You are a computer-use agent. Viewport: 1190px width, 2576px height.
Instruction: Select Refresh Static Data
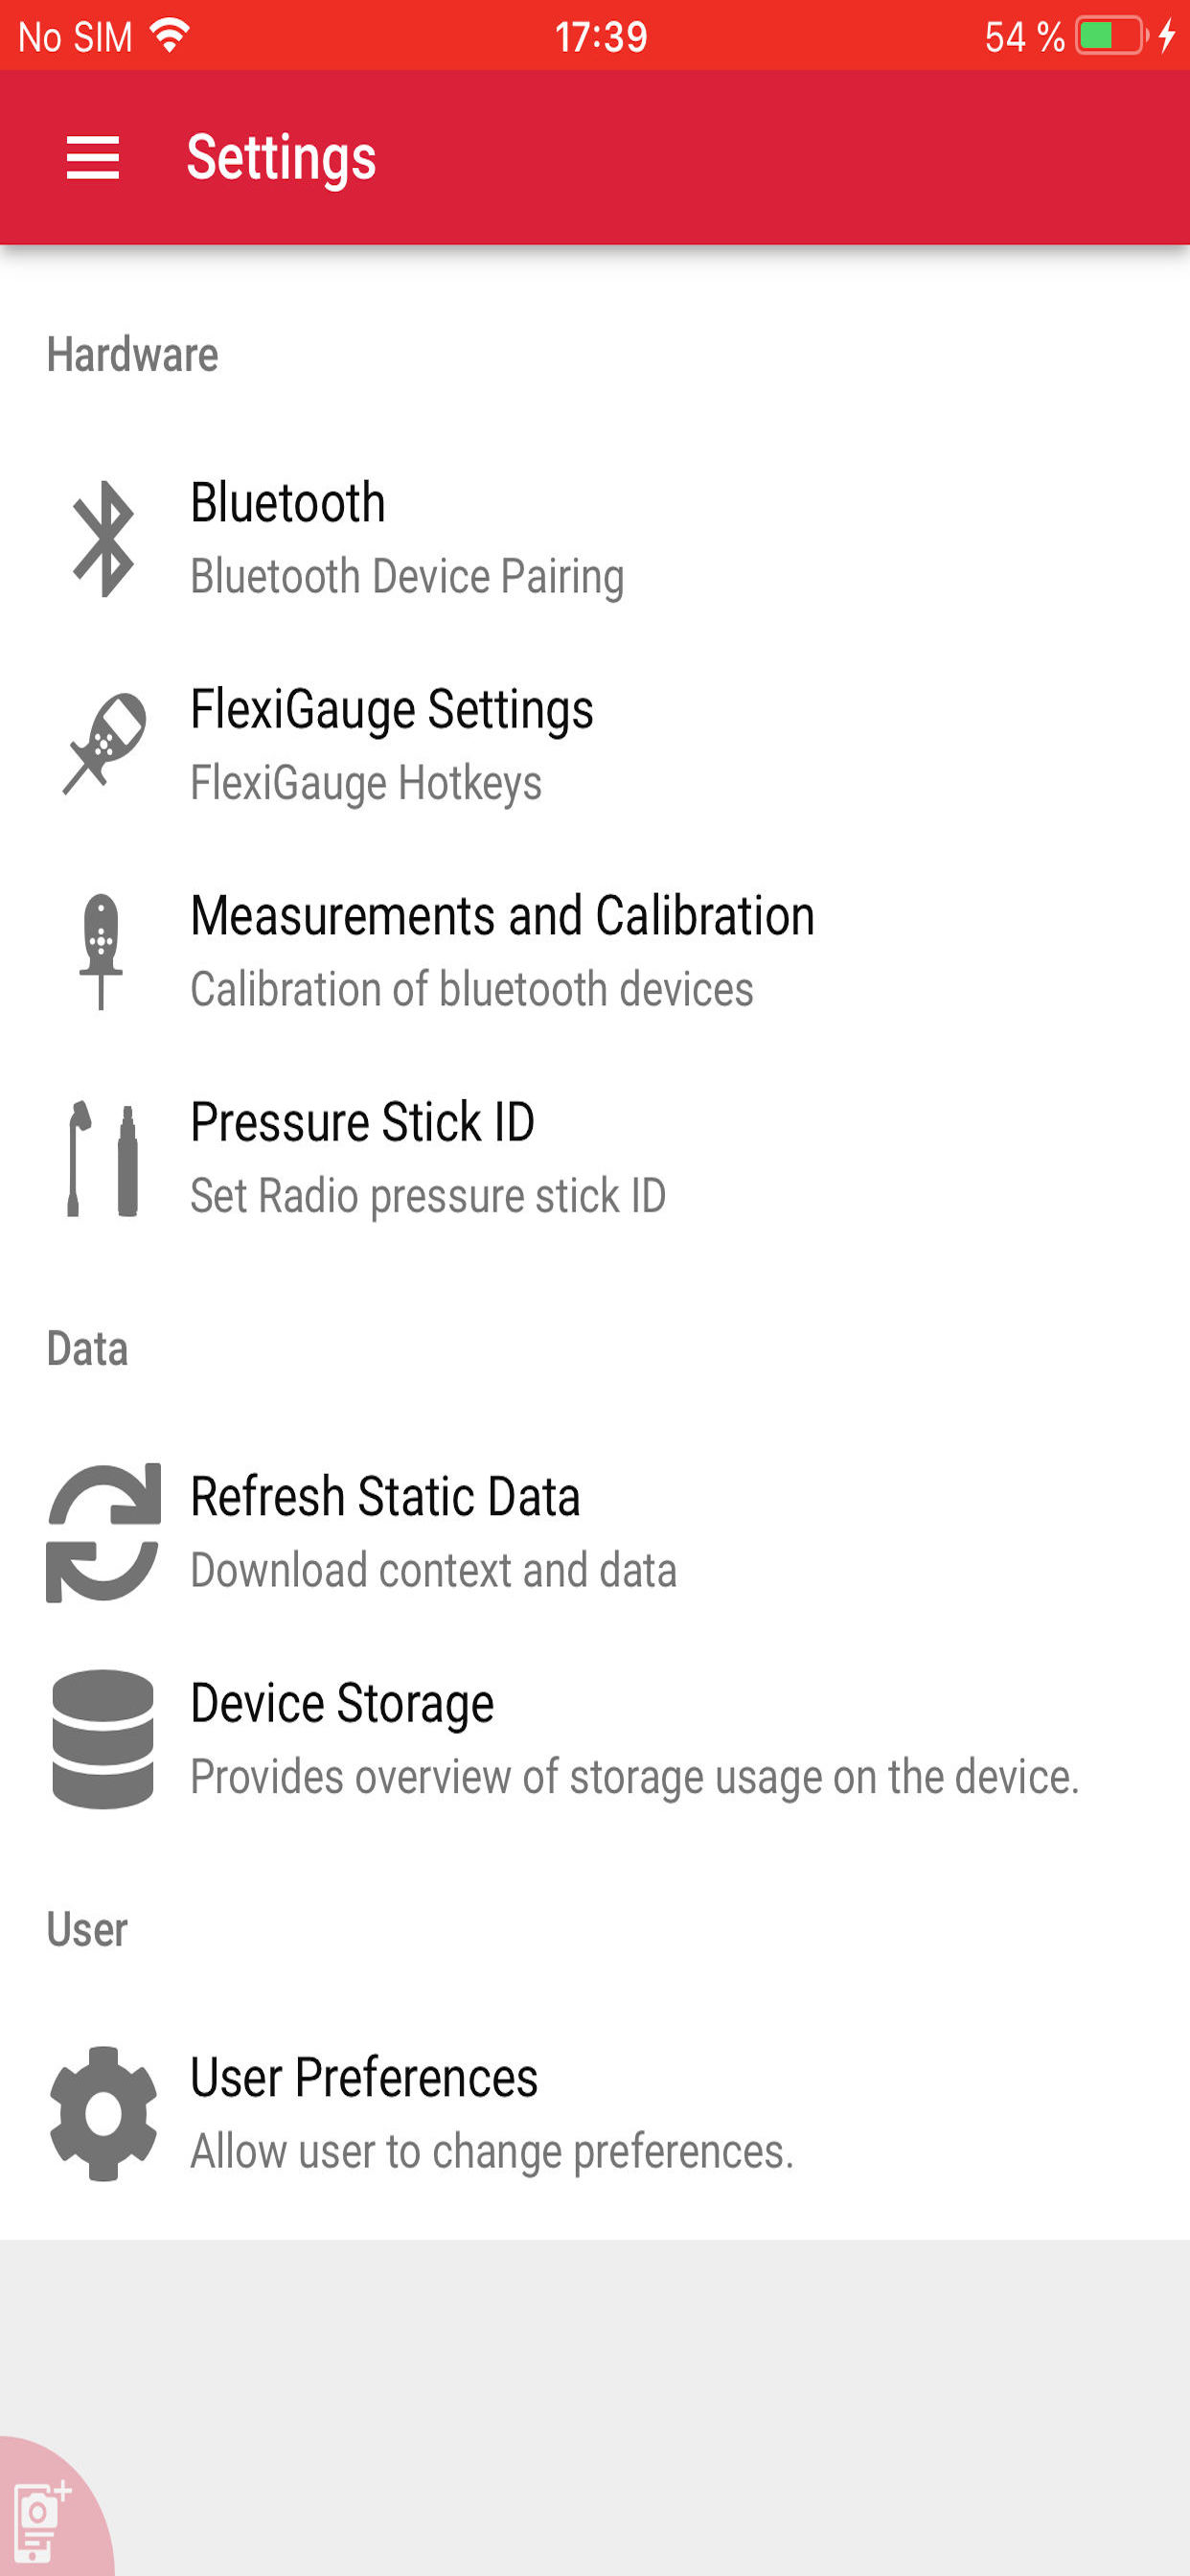pyautogui.click(x=595, y=1532)
